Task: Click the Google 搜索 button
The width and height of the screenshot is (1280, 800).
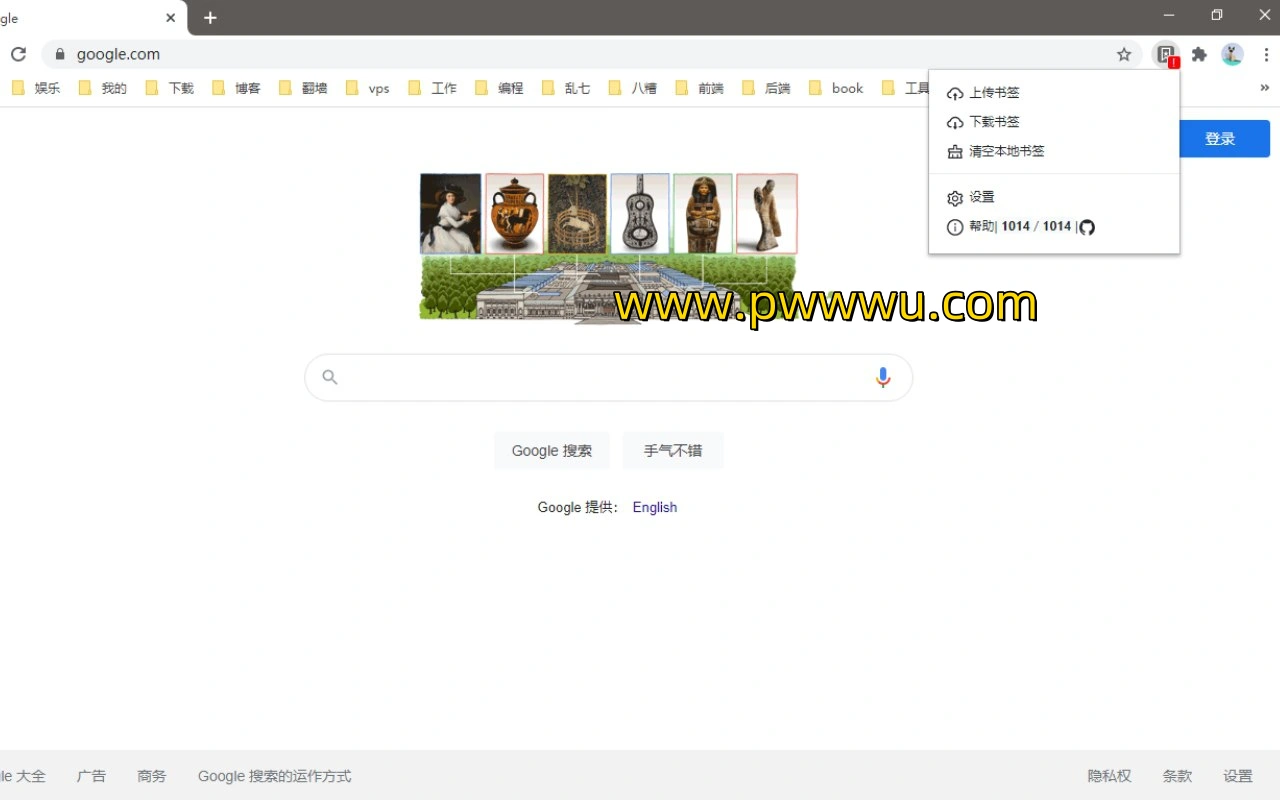Action: [552, 451]
